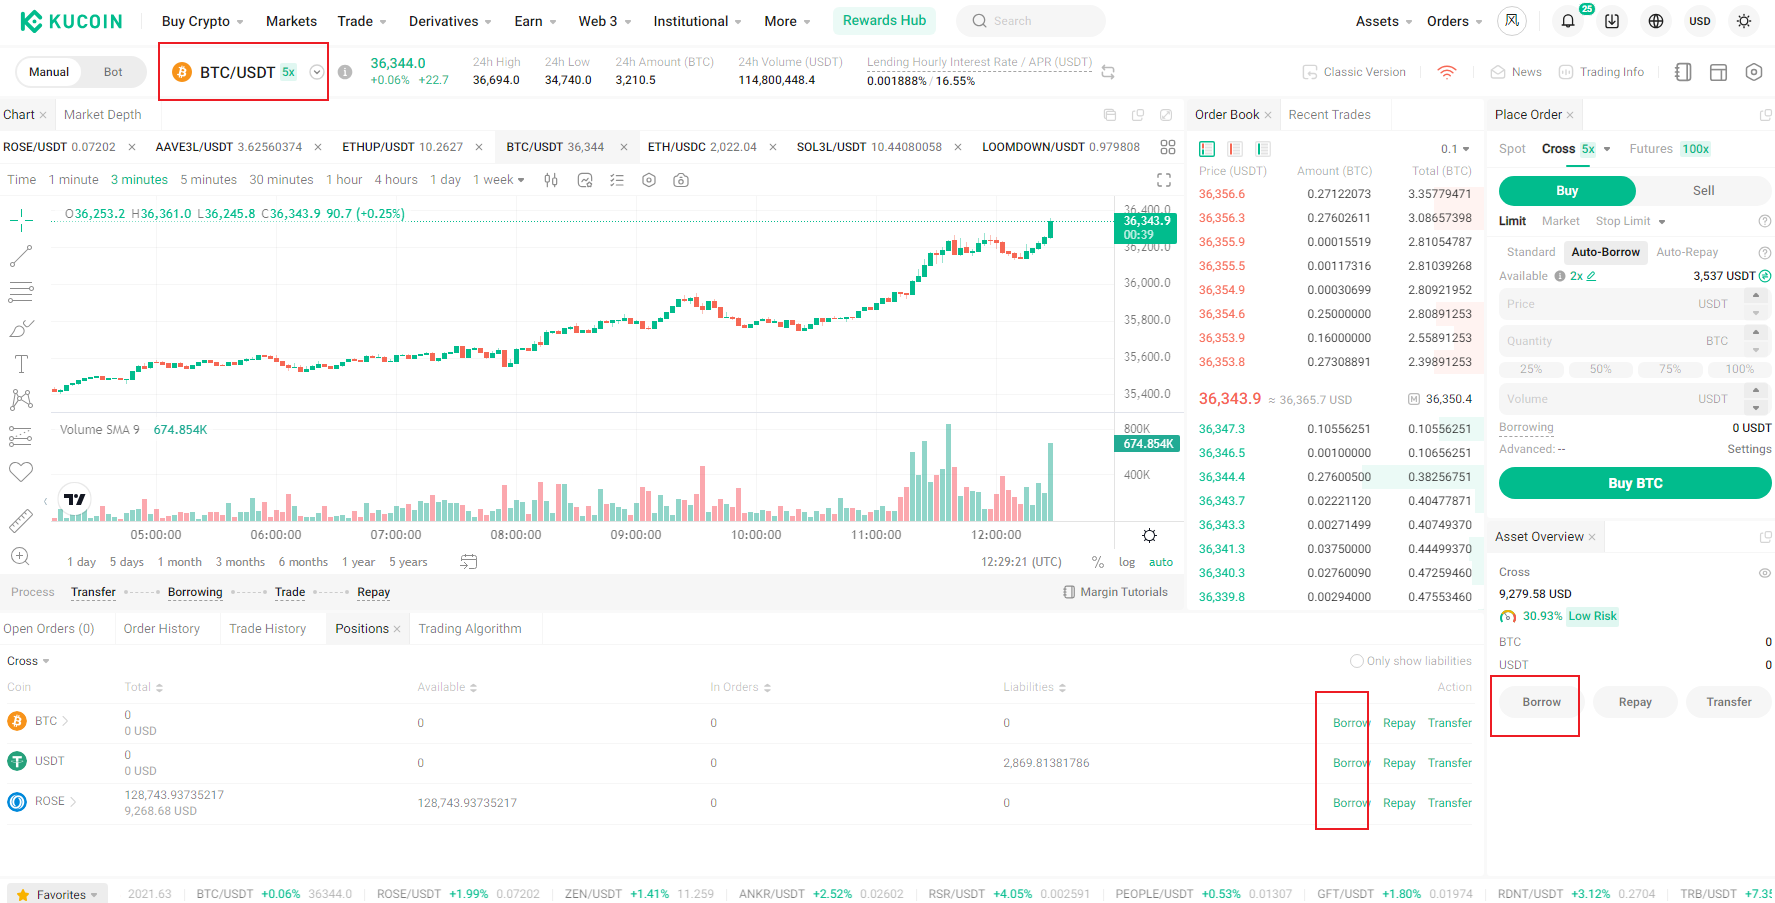Screen dimensions: 1775x903
Task: Set quantity to 100% slider mark
Action: 1739,369
